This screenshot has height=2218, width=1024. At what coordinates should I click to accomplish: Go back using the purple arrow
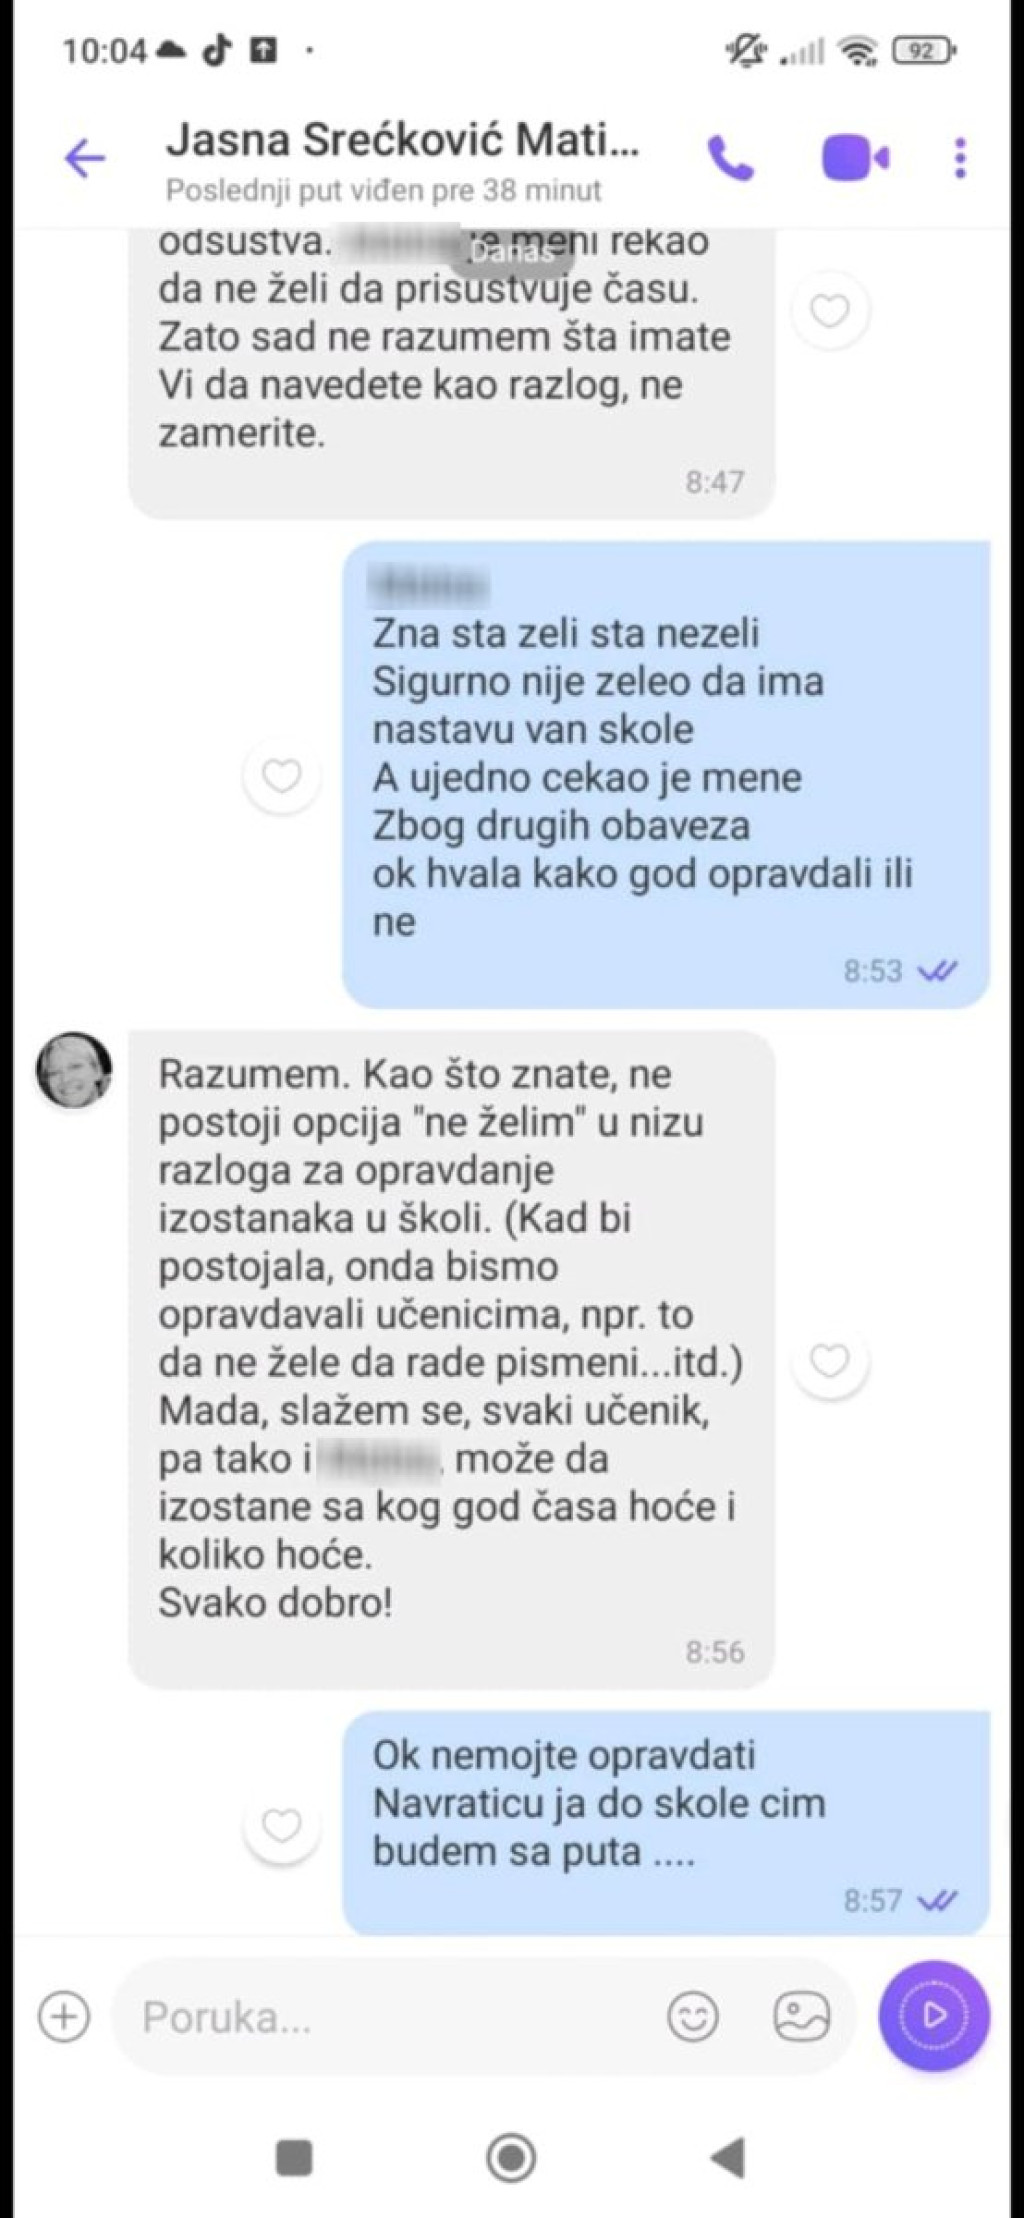click(x=85, y=158)
